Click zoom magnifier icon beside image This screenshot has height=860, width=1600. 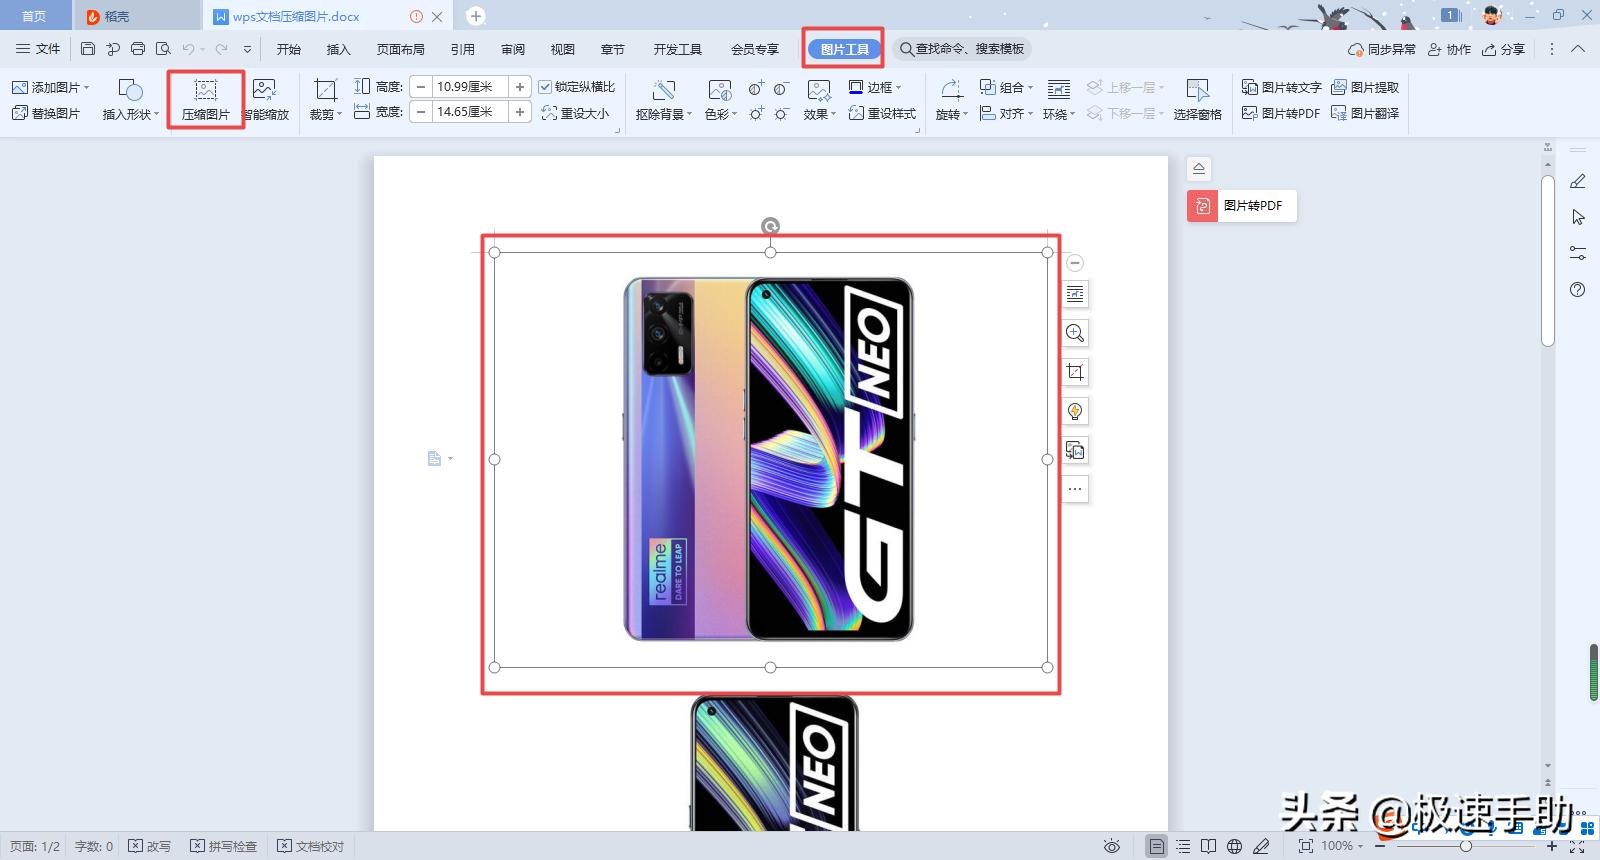1075,333
